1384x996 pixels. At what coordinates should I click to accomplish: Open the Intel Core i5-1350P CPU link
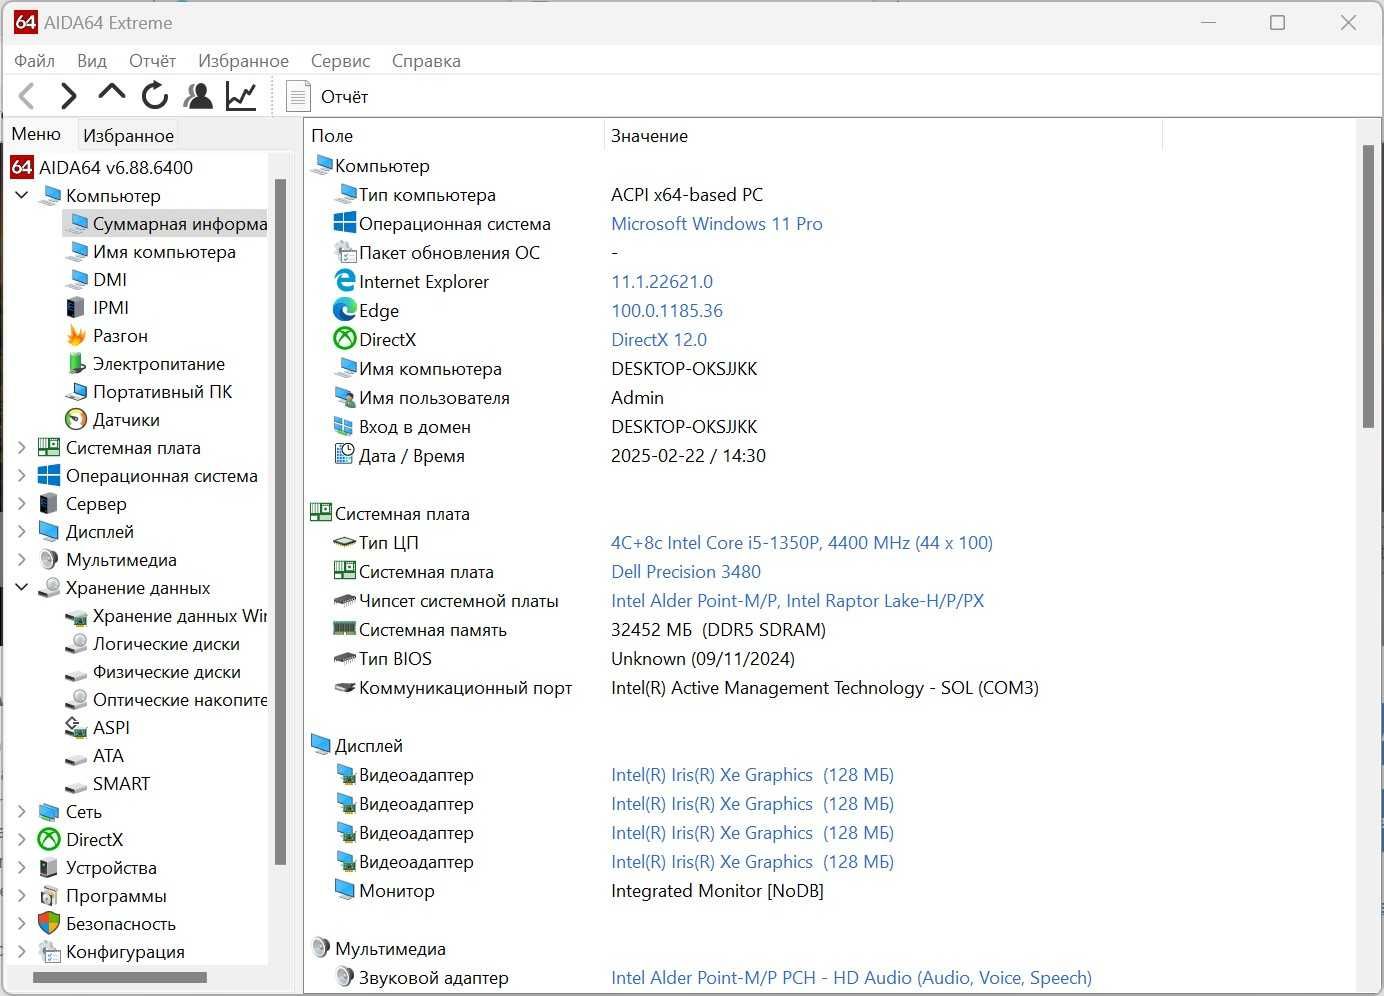[802, 543]
